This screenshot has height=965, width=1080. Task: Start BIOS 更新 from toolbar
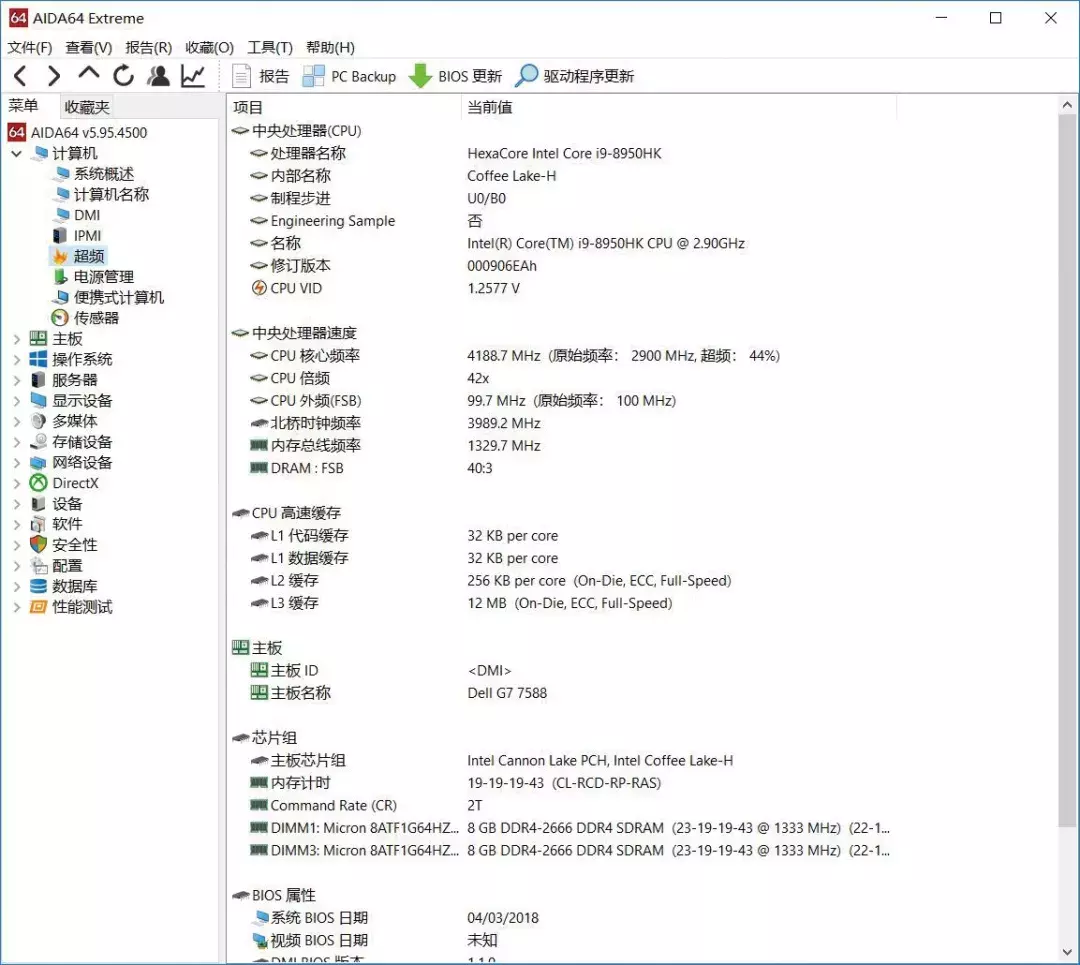click(455, 76)
